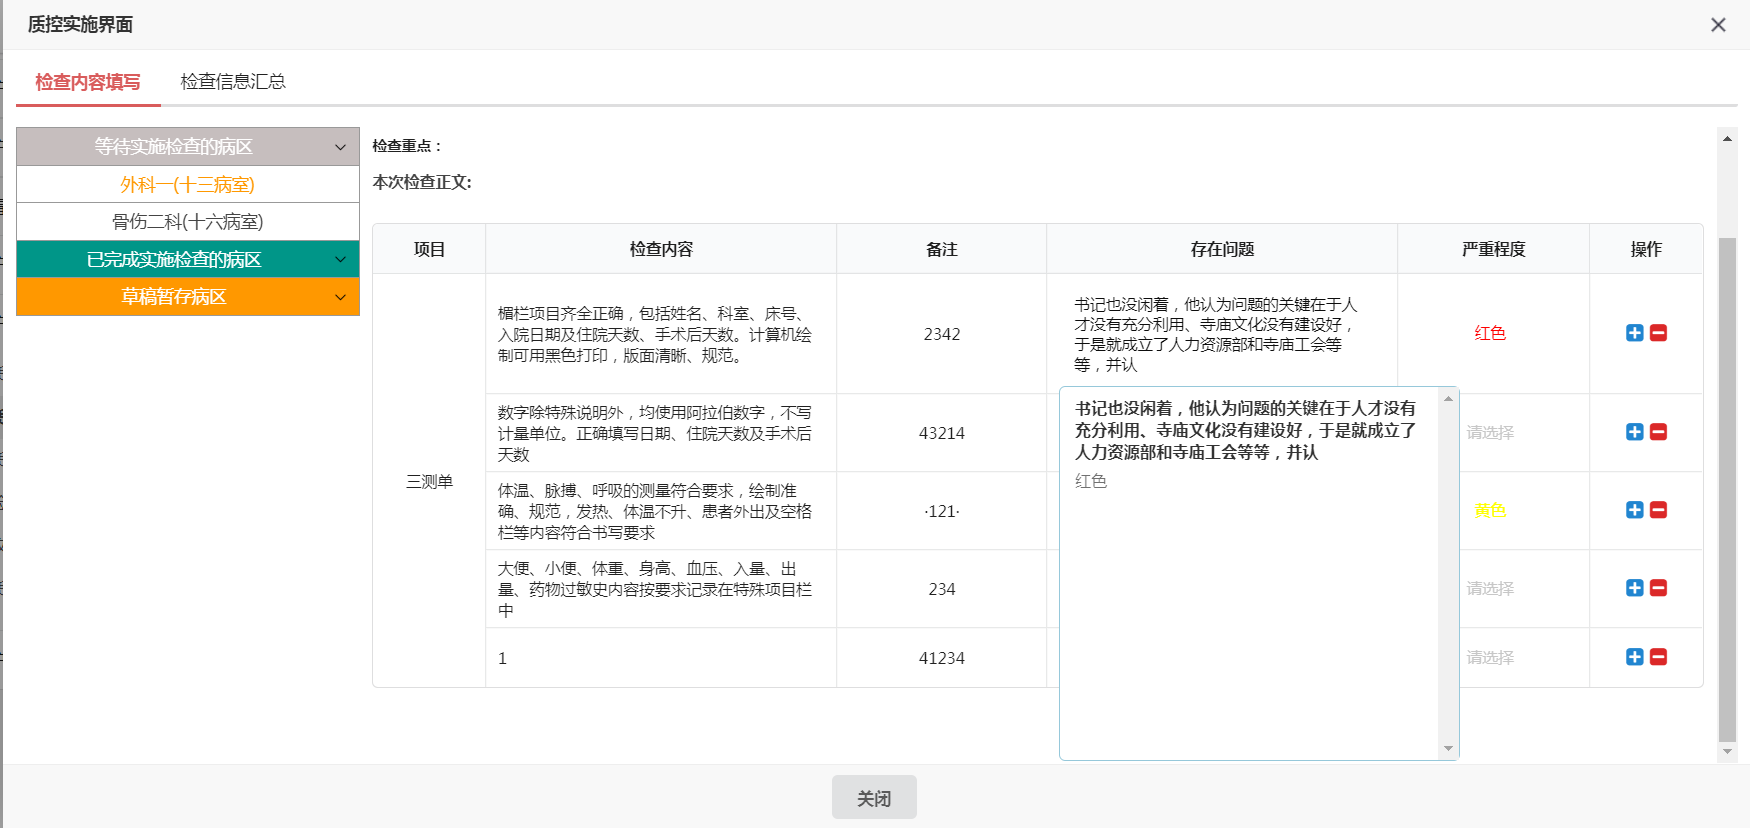Image resolution: width=1750 pixels, height=828 pixels.
Task: Open the 红色 severity dropdown in the first row
Action: tap(1490, 333)
